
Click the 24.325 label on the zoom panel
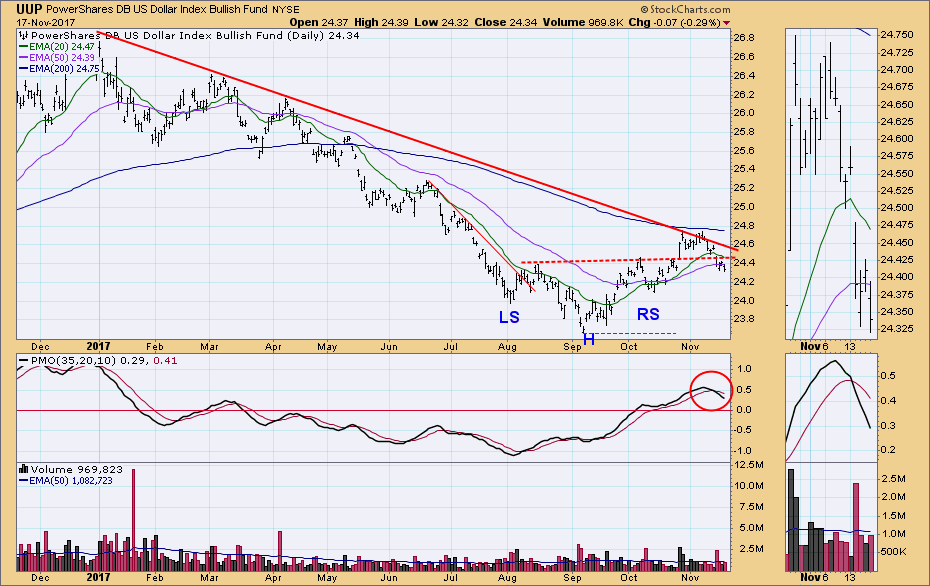point(897,329)
